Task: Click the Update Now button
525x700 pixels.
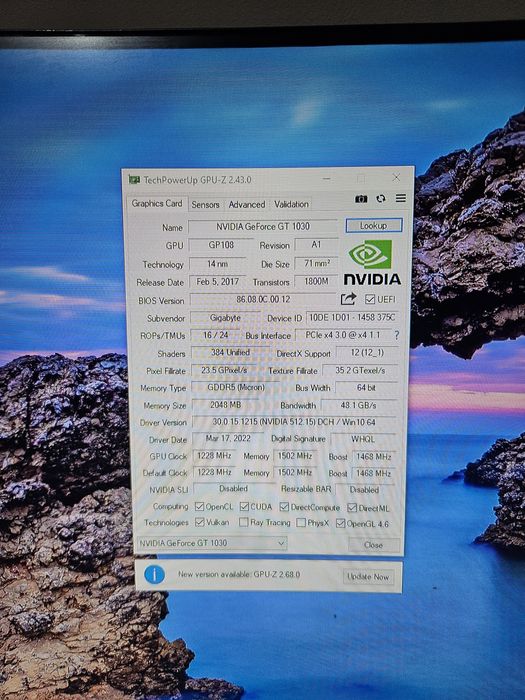Action: point(368,577)
